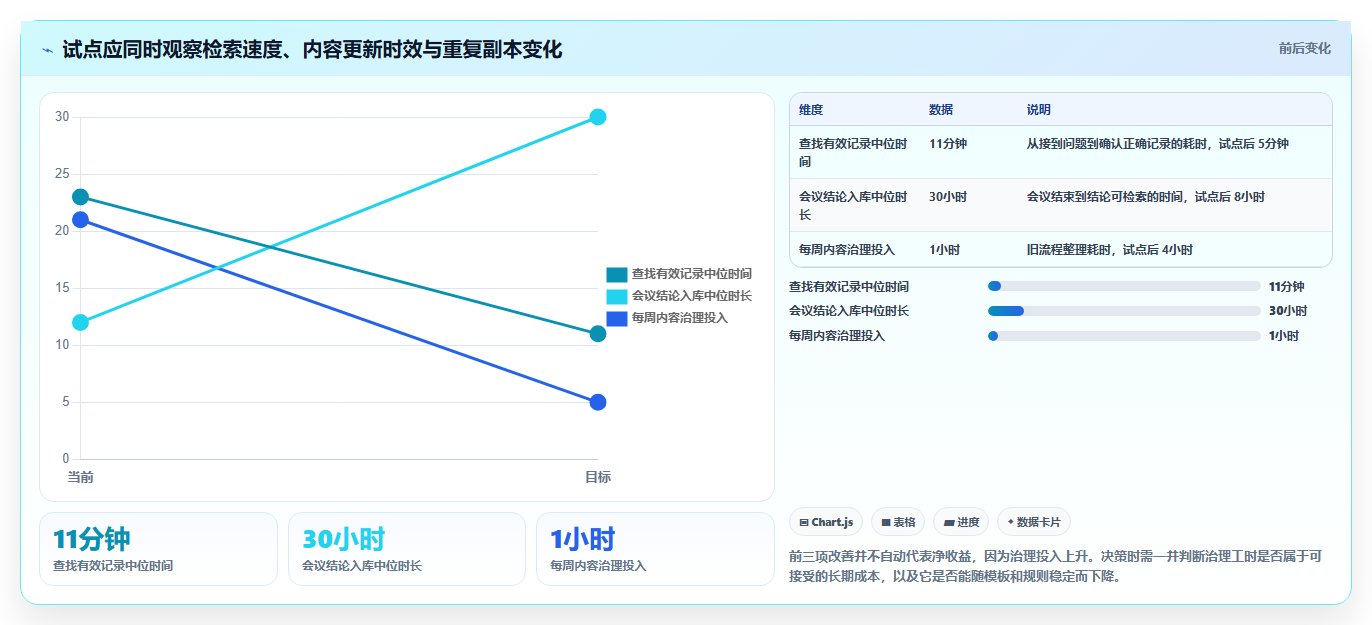Click the blue data point at value 21
The height and width of the screenshot is (625, 1372).
[80, 220]
